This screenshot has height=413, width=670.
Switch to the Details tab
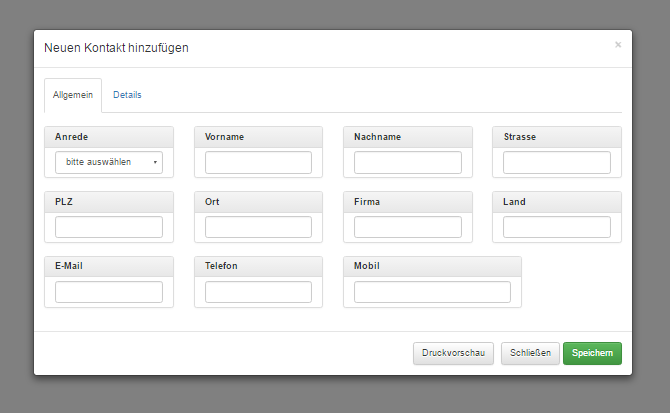point(127,95)
